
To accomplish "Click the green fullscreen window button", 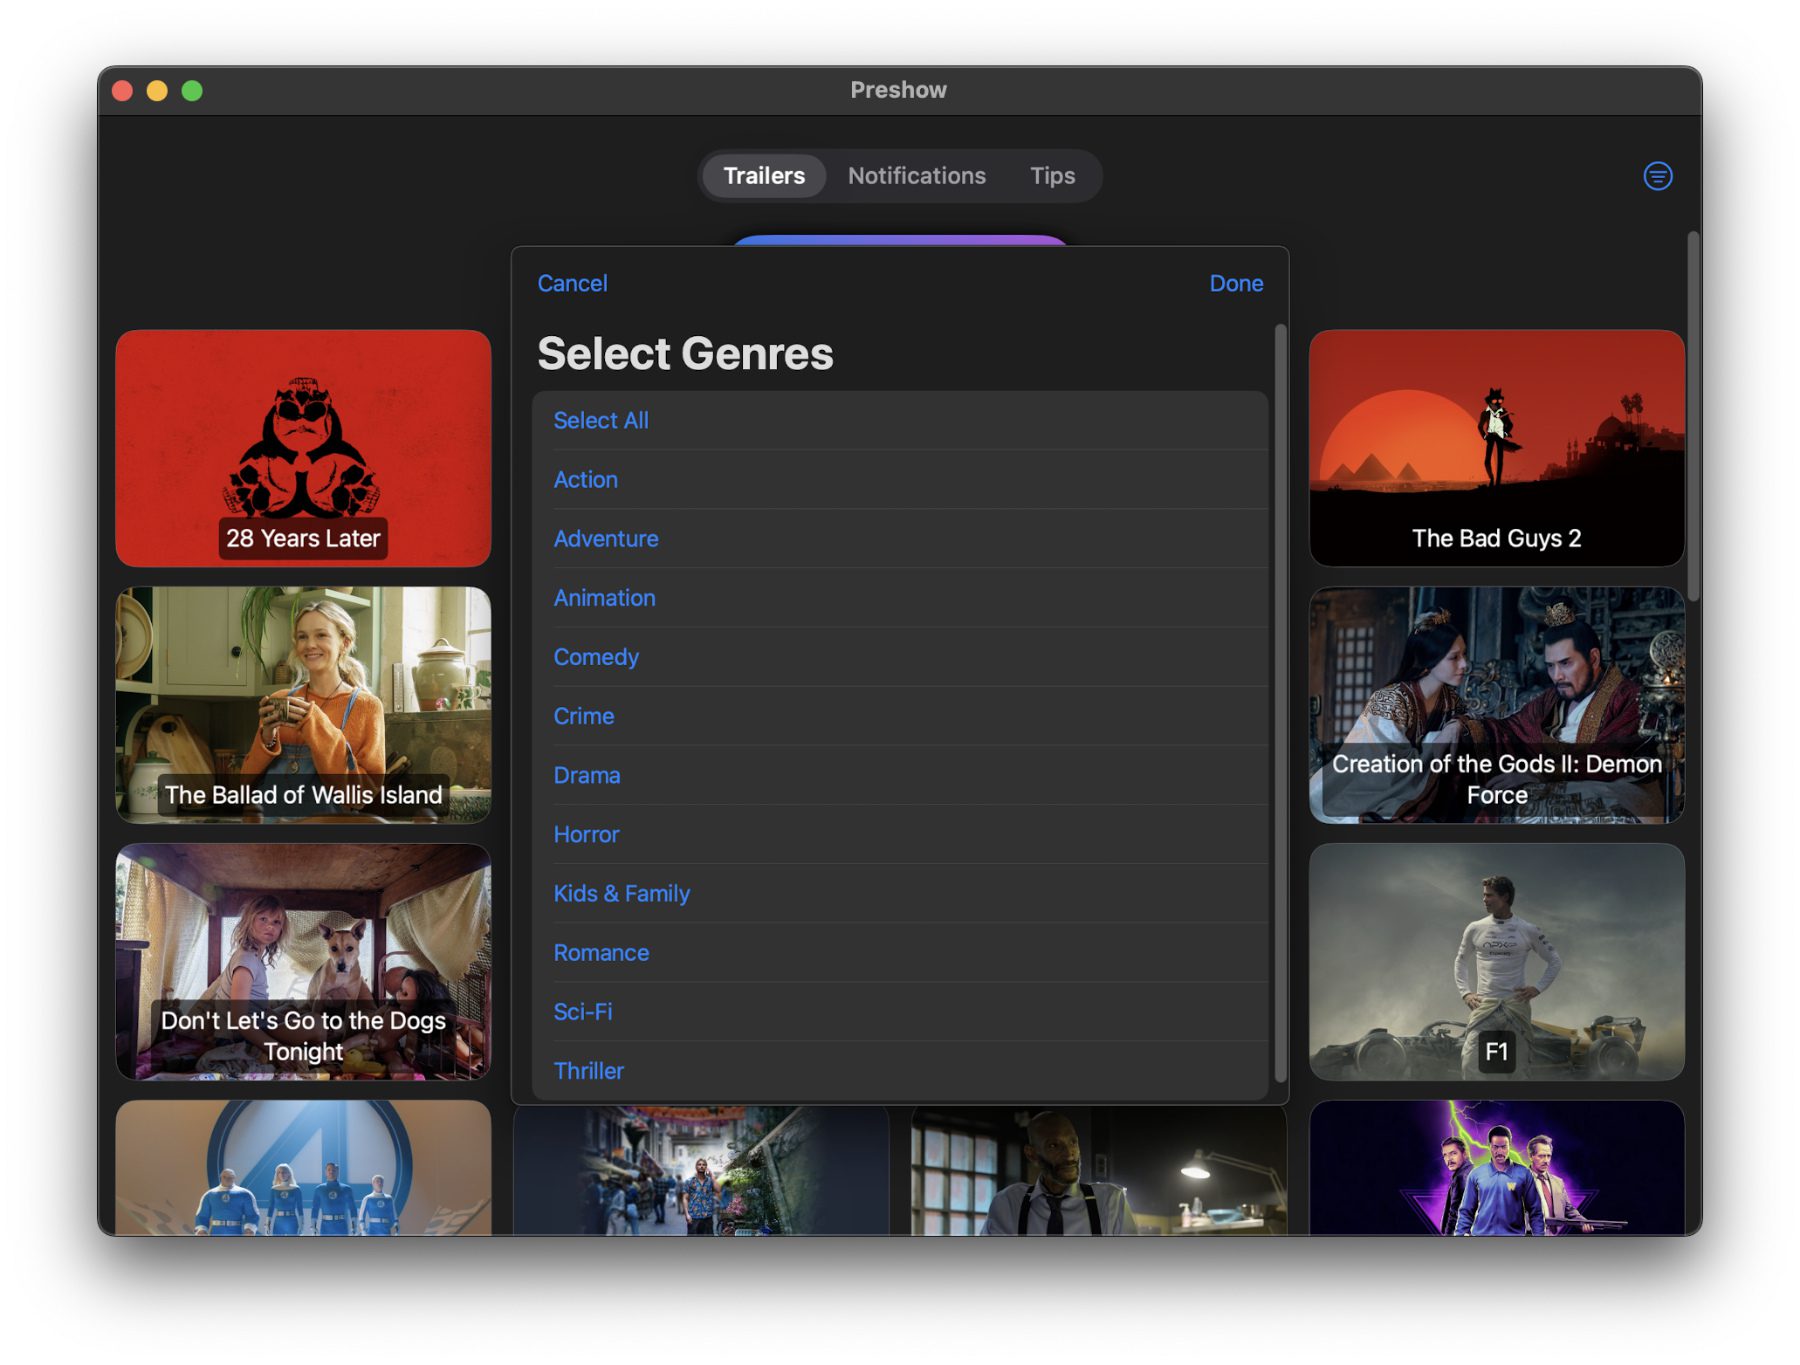I will (x=192, y=91).
